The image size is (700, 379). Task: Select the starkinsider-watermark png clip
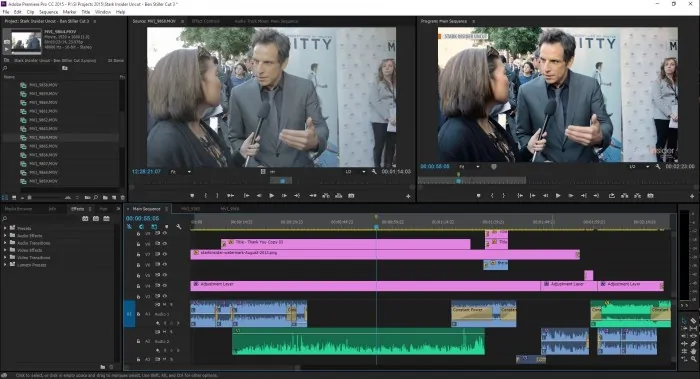point(385,254)
